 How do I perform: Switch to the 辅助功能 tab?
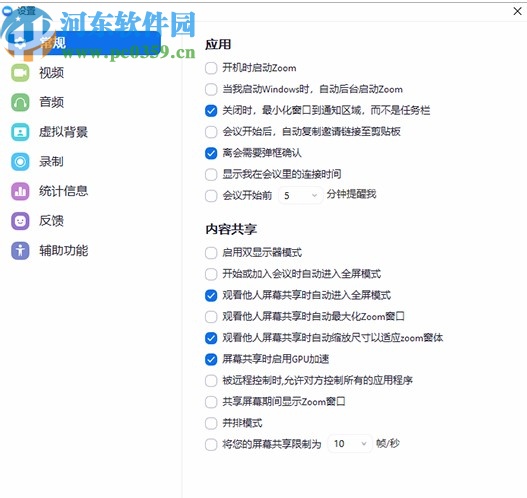[64, 250]
